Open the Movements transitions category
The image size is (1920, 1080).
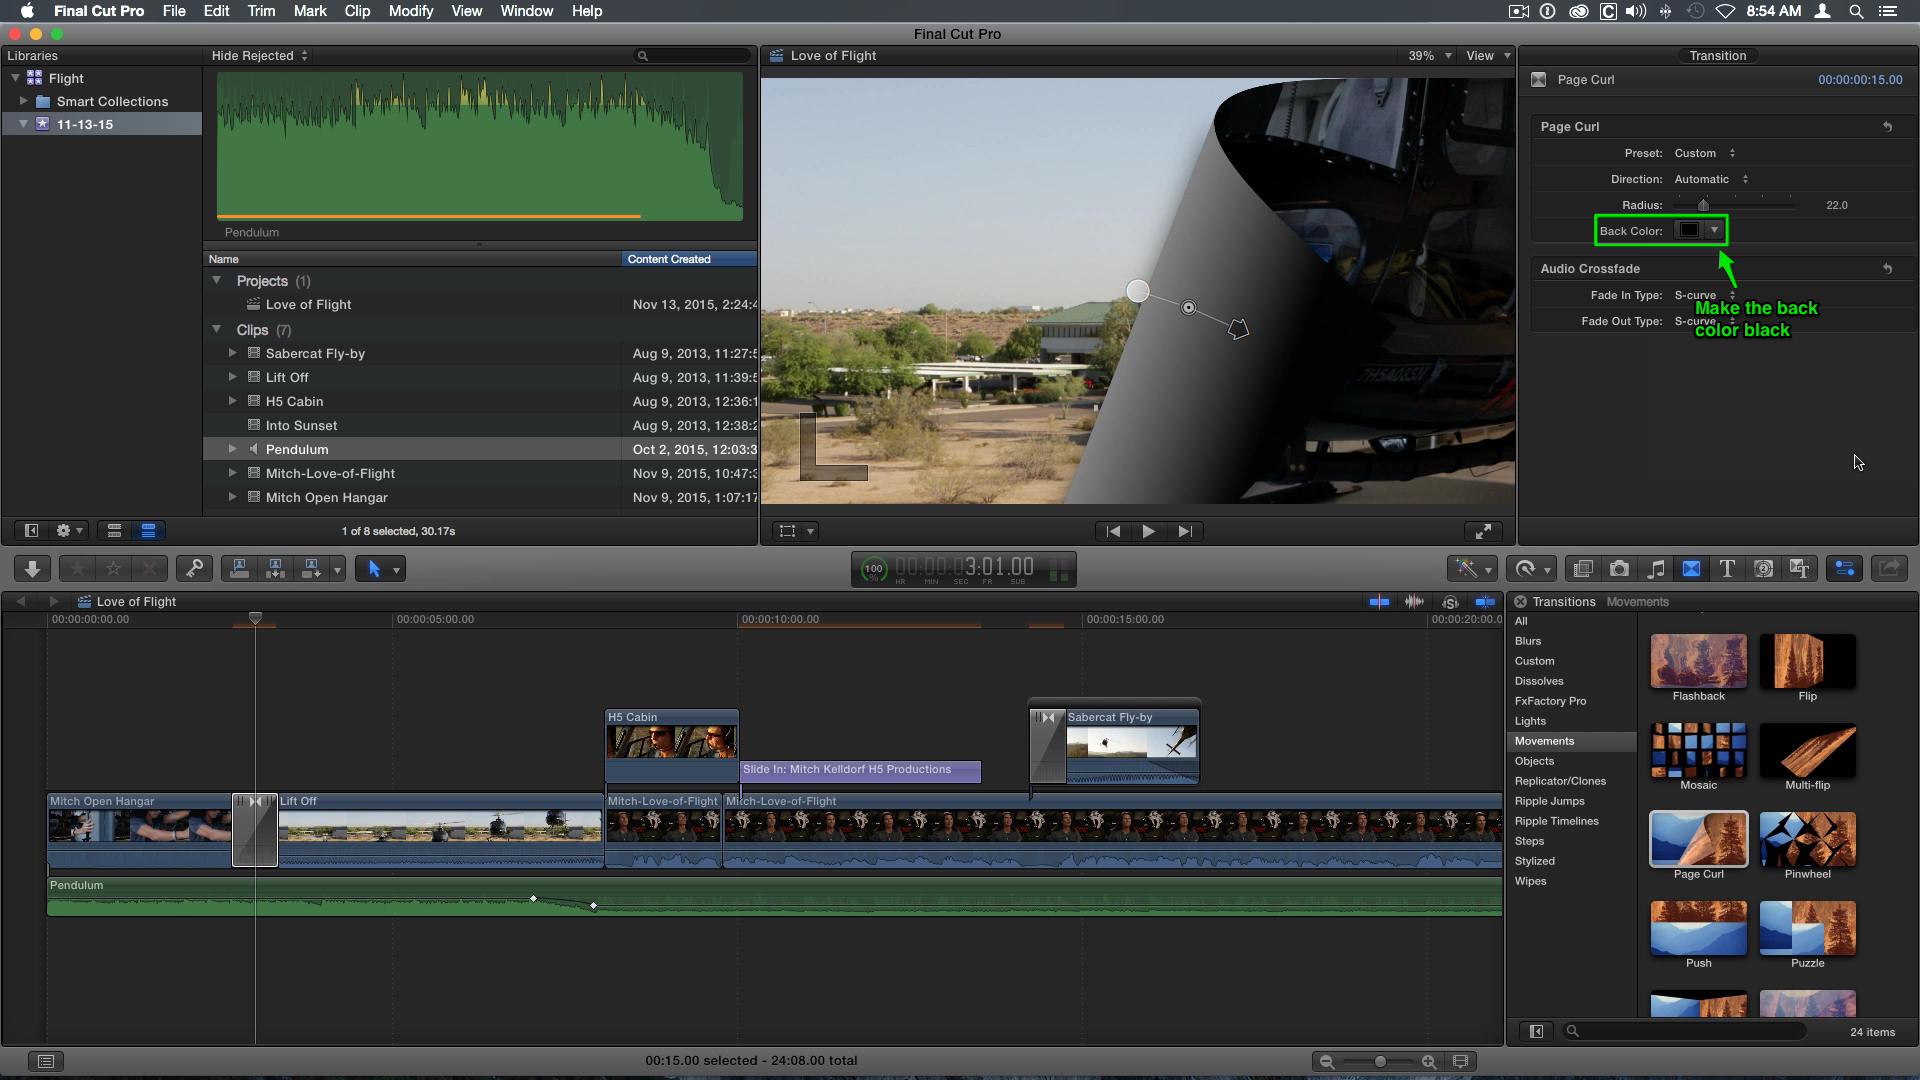point(1544,740)
